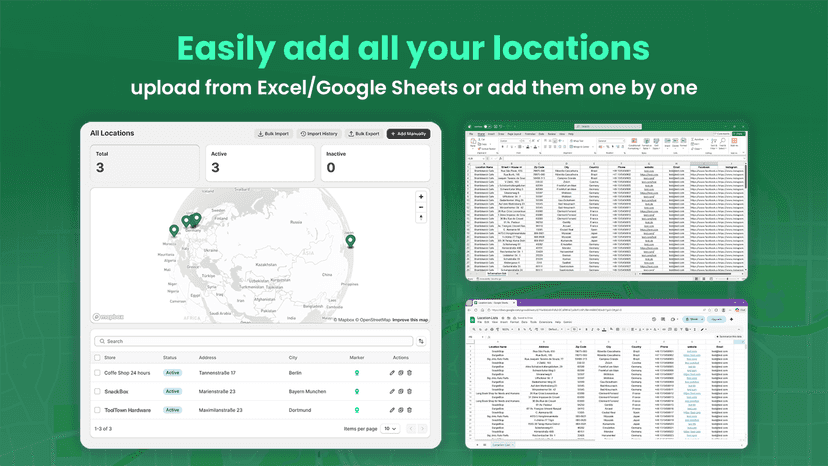Screen dimensions: 828x466
Task: Go to the next page of locations
Action: [422, 428]
